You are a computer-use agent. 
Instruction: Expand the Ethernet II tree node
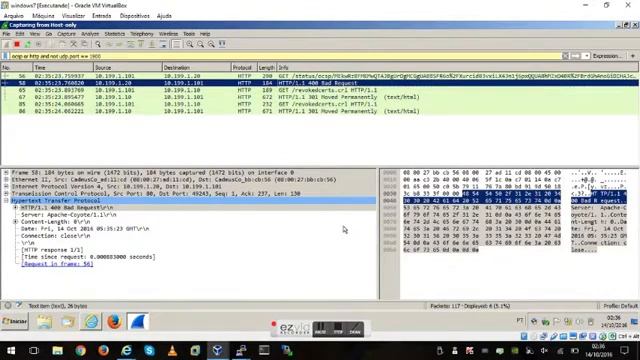(x=6, y=180)
